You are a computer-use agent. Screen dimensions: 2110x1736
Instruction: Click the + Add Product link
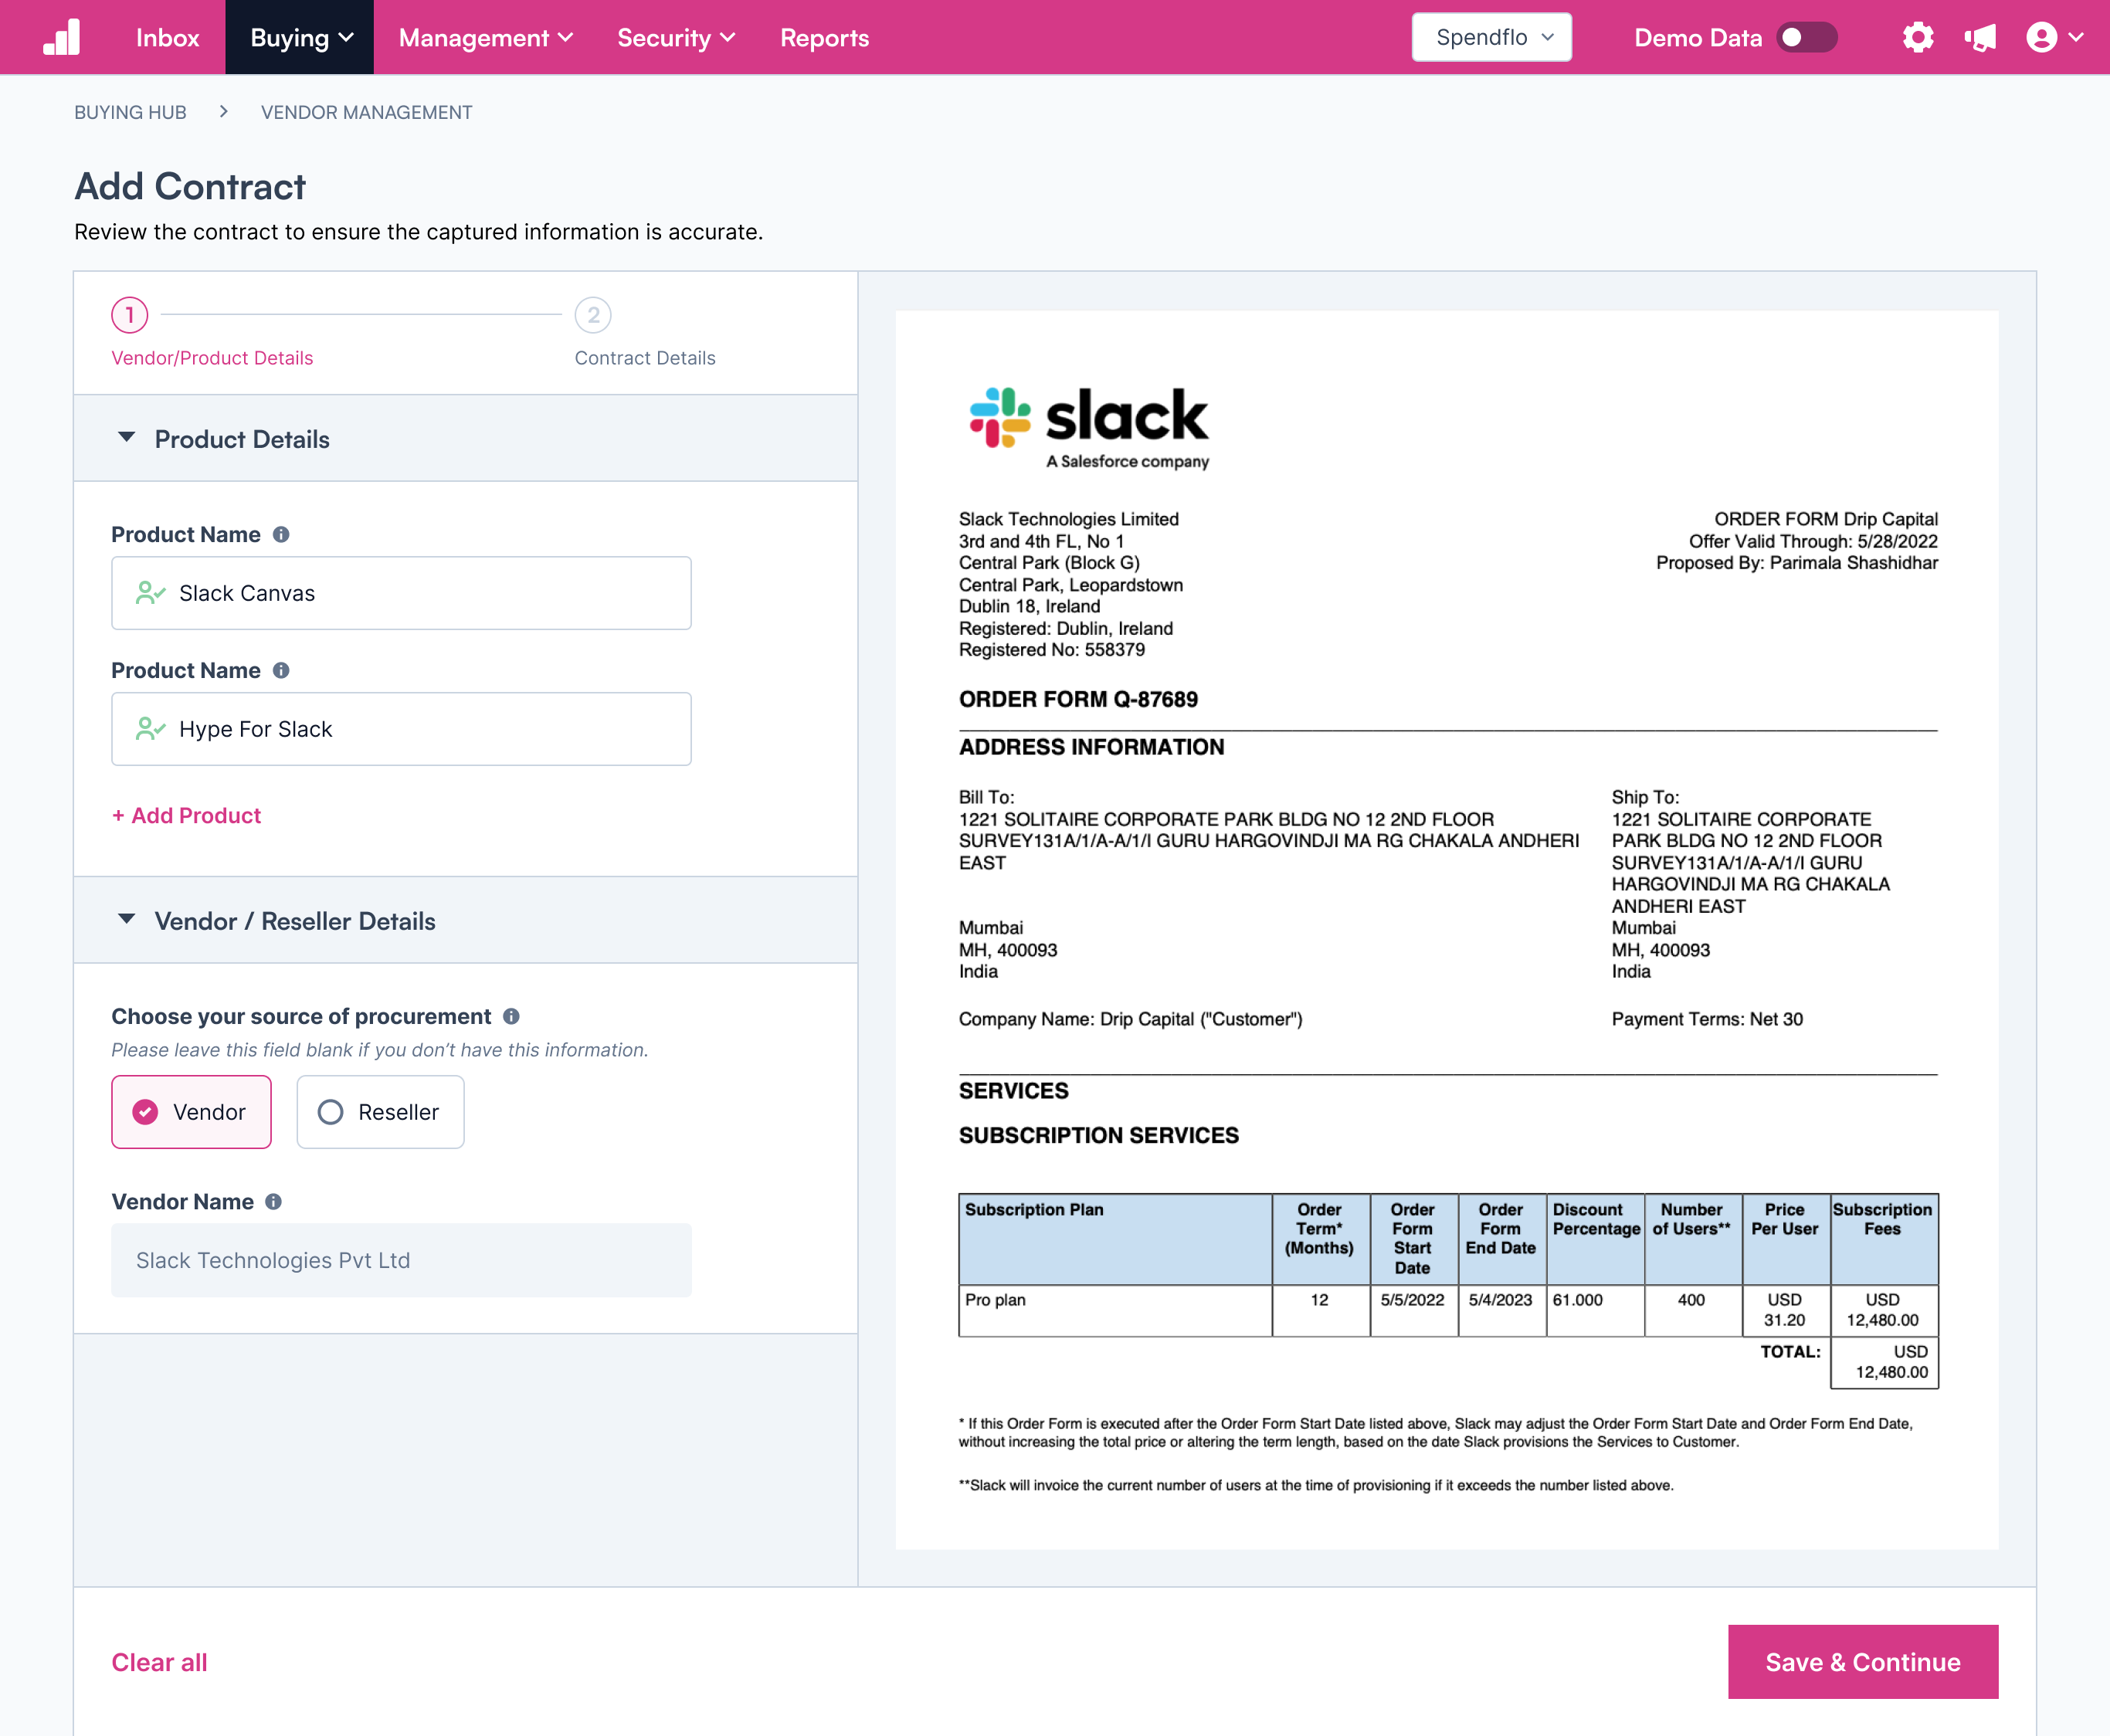pos(187,816)
